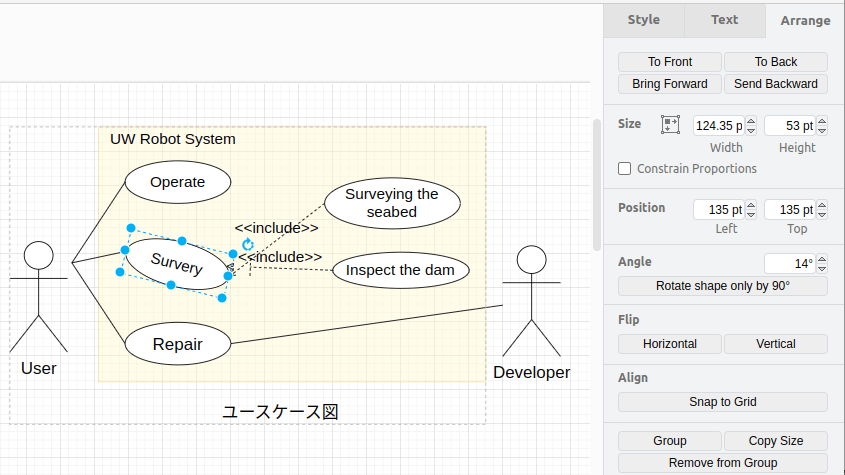845x475 pixels.
Task: Open the Arrange tab
Action: (805, 20)
